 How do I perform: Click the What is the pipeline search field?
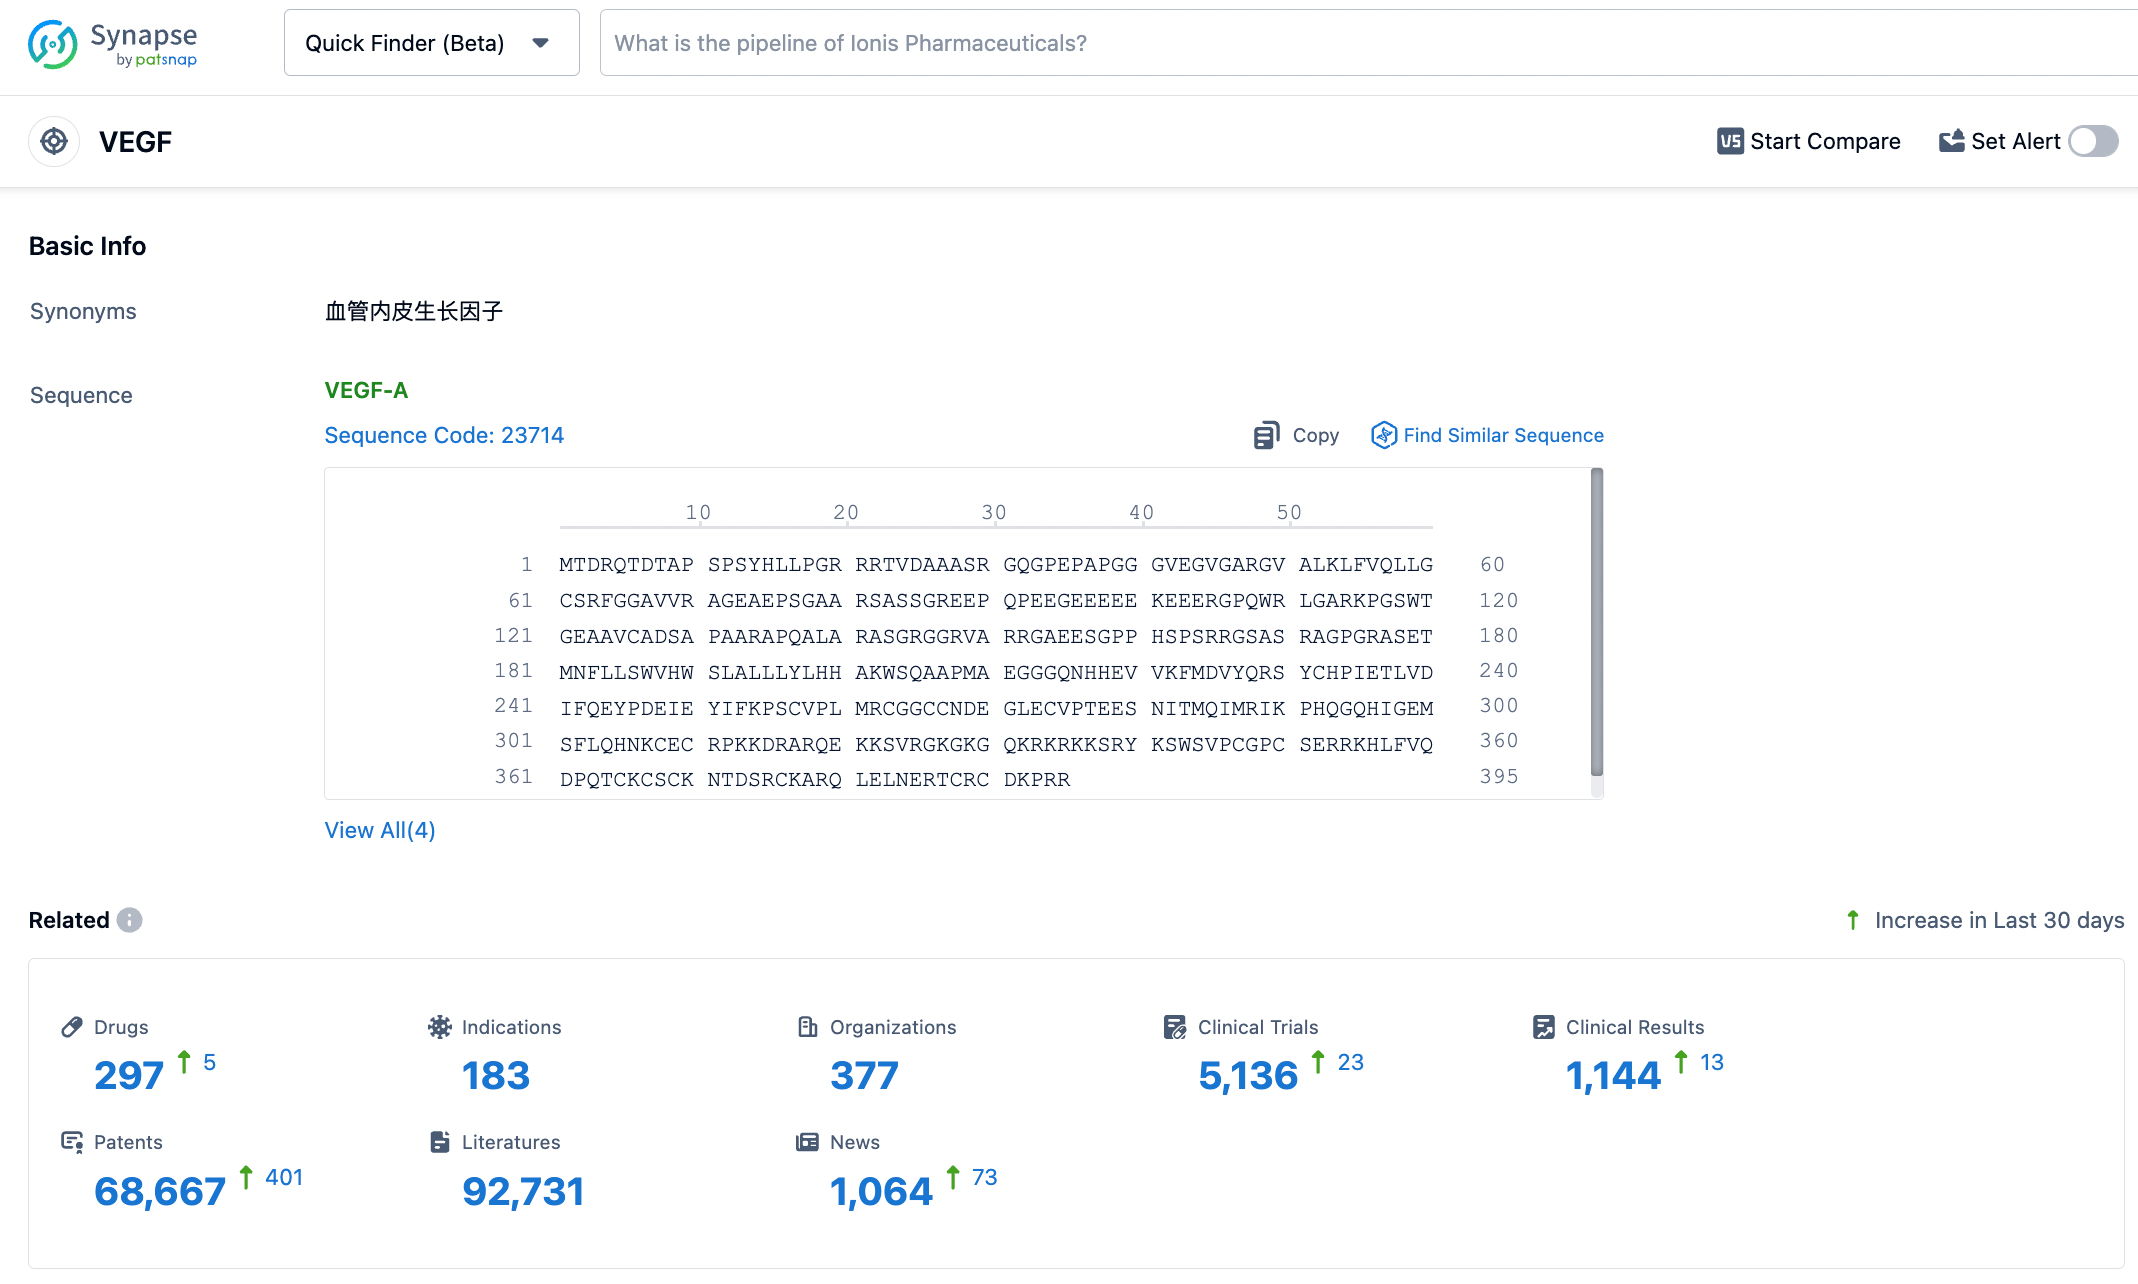[1362, 43]
